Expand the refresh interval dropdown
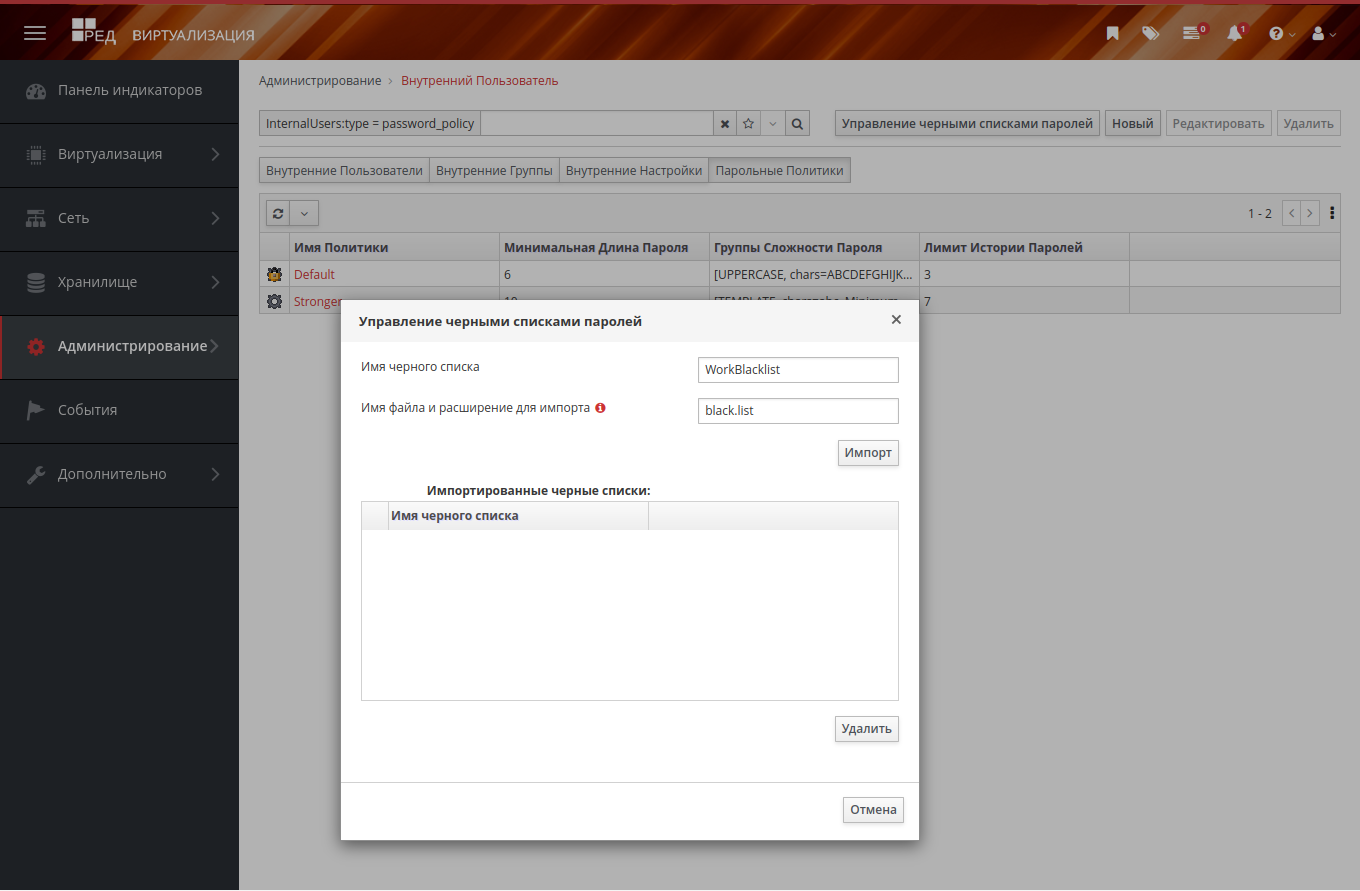 click(x=305, y=213)
